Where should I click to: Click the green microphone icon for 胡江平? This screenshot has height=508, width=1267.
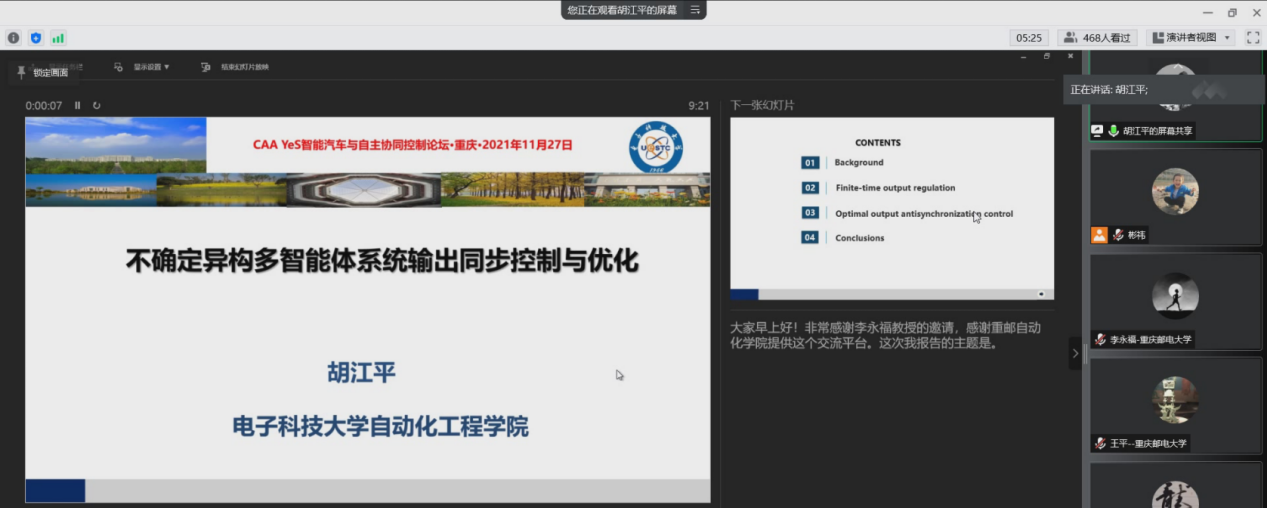[x=1113, y=131]
